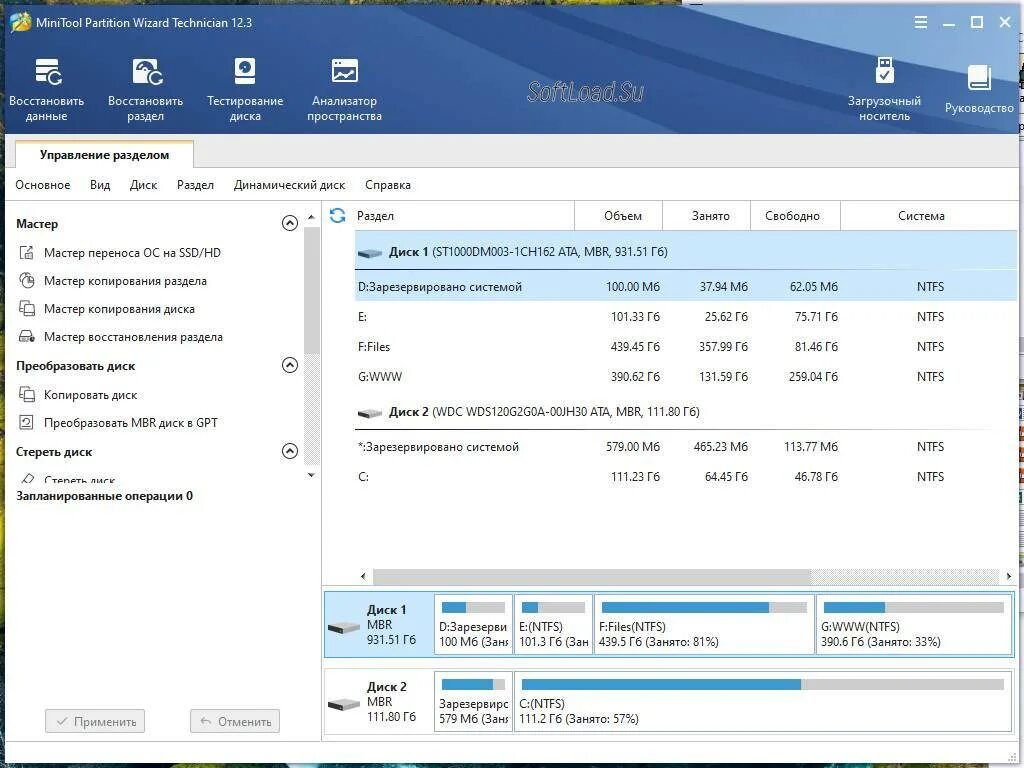1024x768 pixels.
Task: Select Диск 2 *:Зарезервировано системой row
Action: (x=686, y=447)
